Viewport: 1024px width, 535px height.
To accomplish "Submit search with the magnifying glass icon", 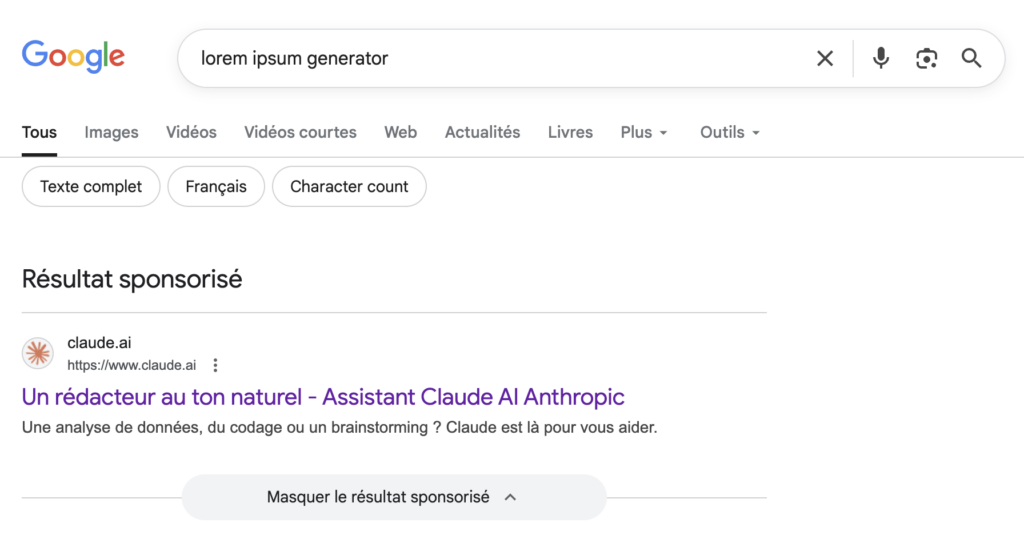I will pos(971,58).
